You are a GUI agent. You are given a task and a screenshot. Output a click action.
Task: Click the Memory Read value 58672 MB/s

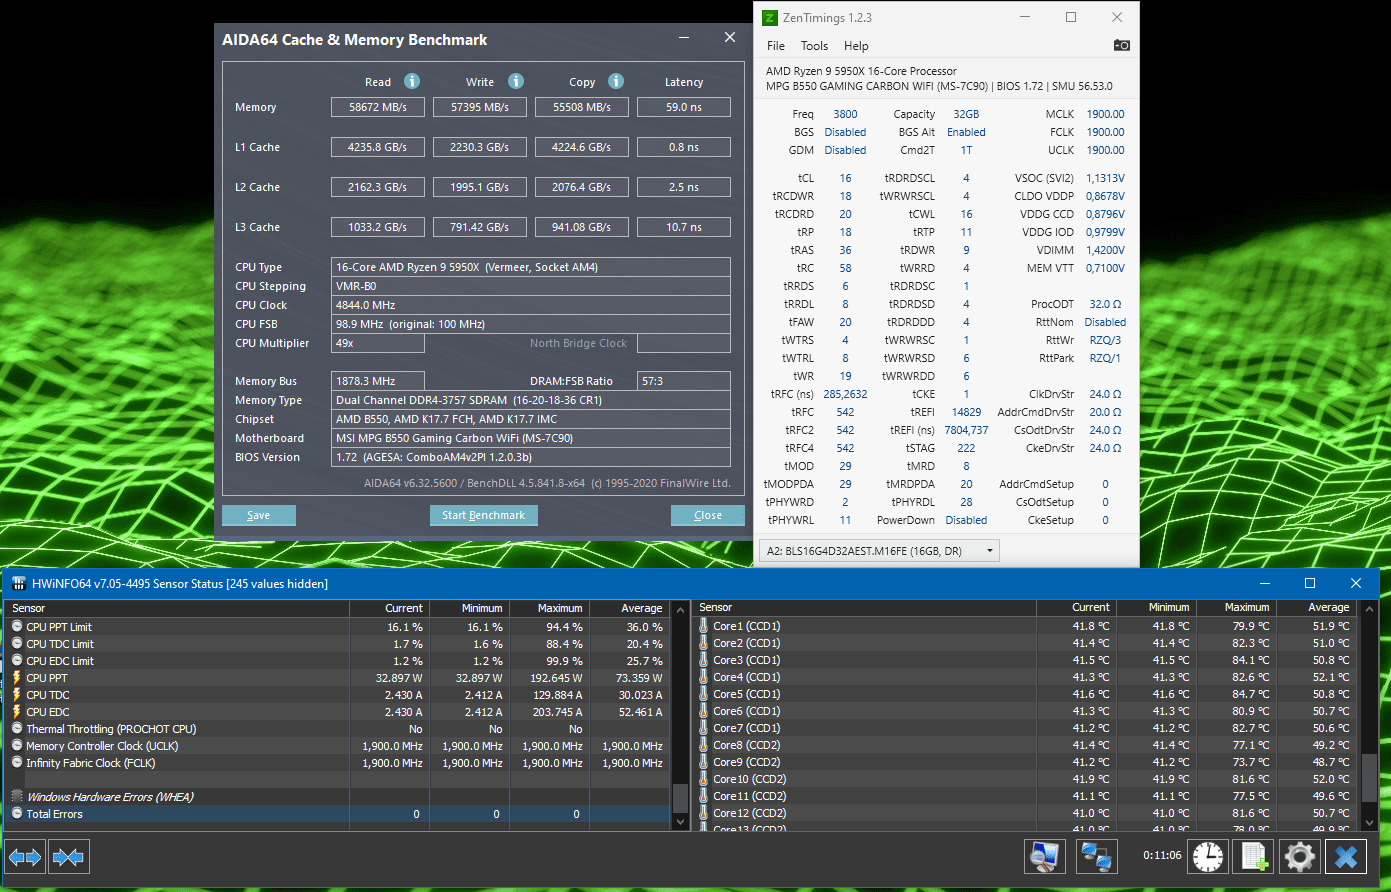click(x=378, y=107)
